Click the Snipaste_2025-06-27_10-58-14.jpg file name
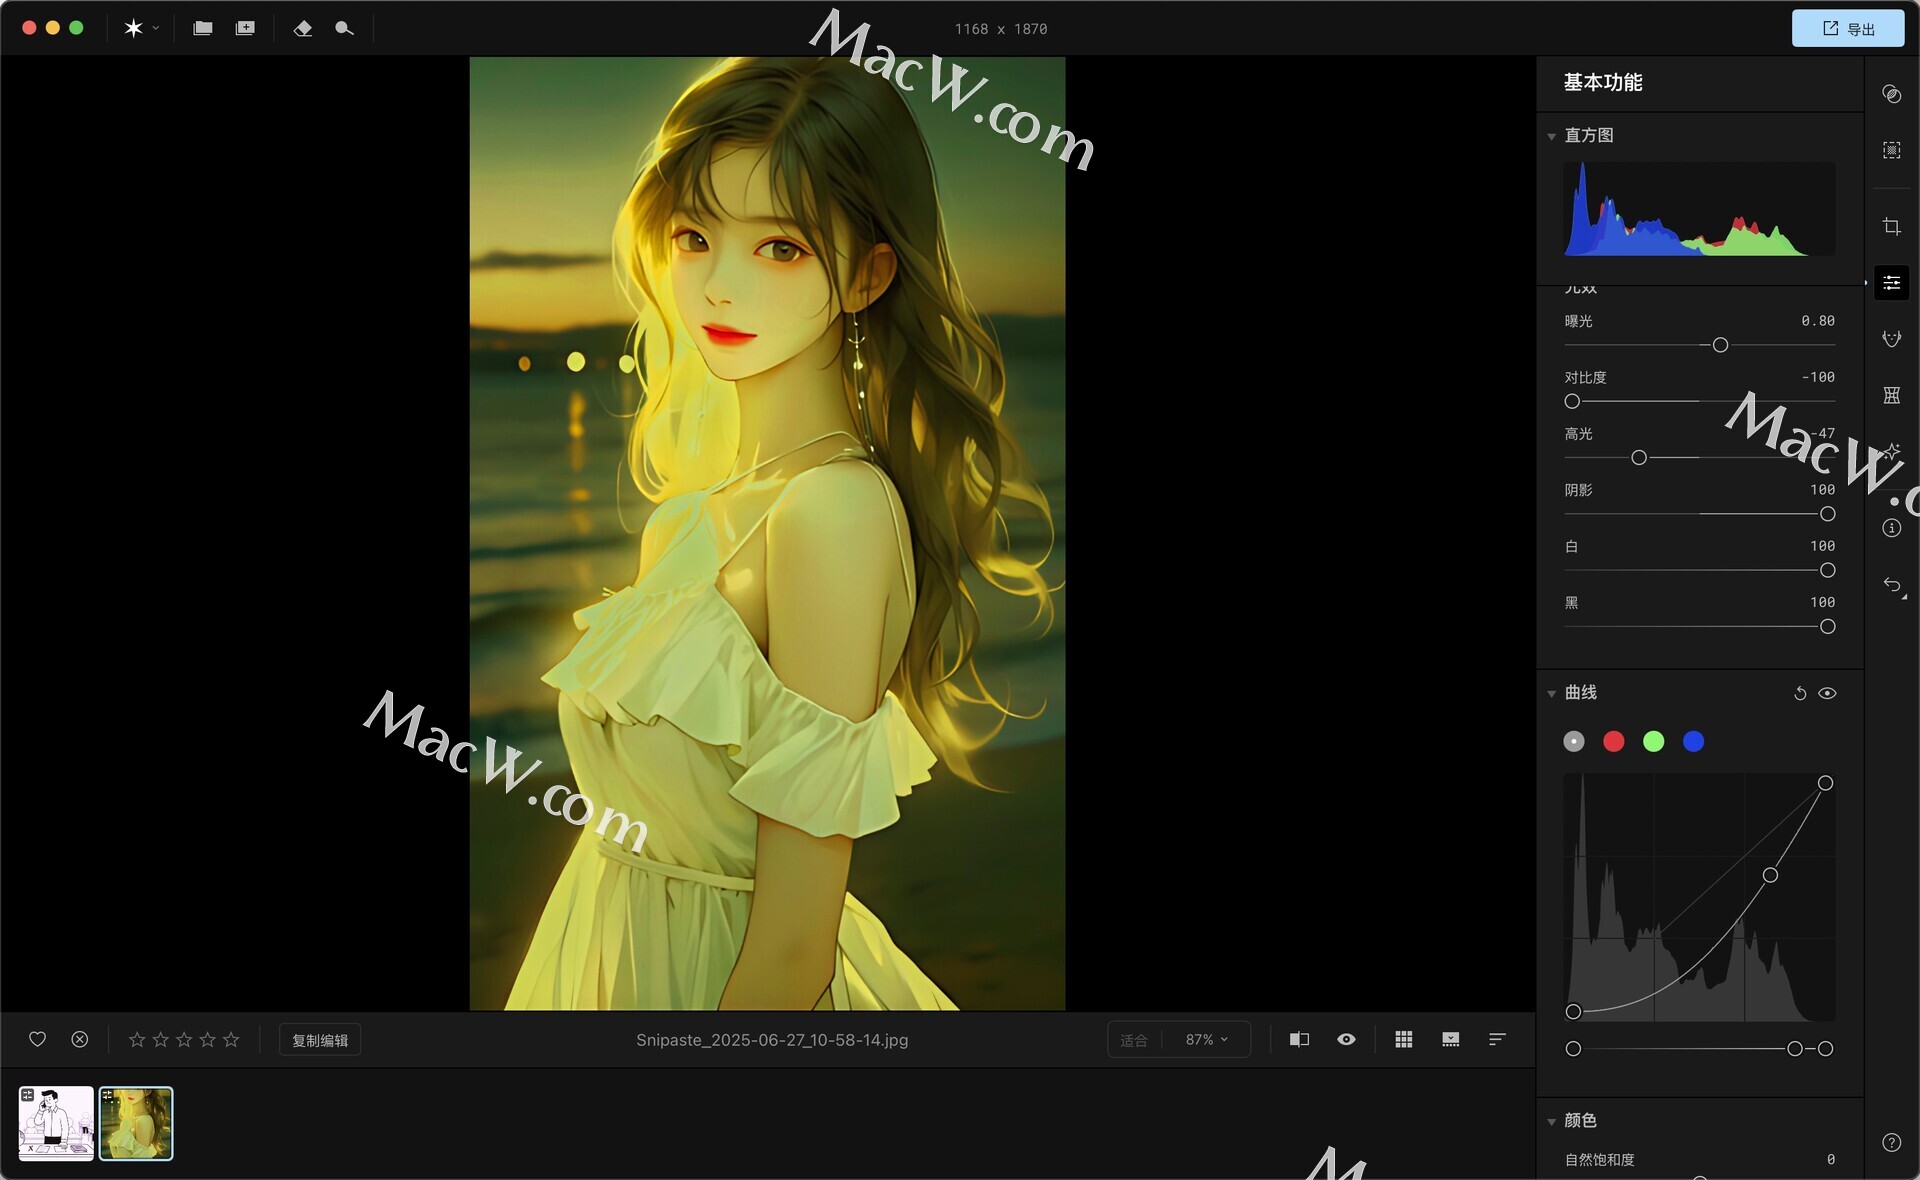Viewport: 1920px width, 1180px height. click(x=772, y=1040)
